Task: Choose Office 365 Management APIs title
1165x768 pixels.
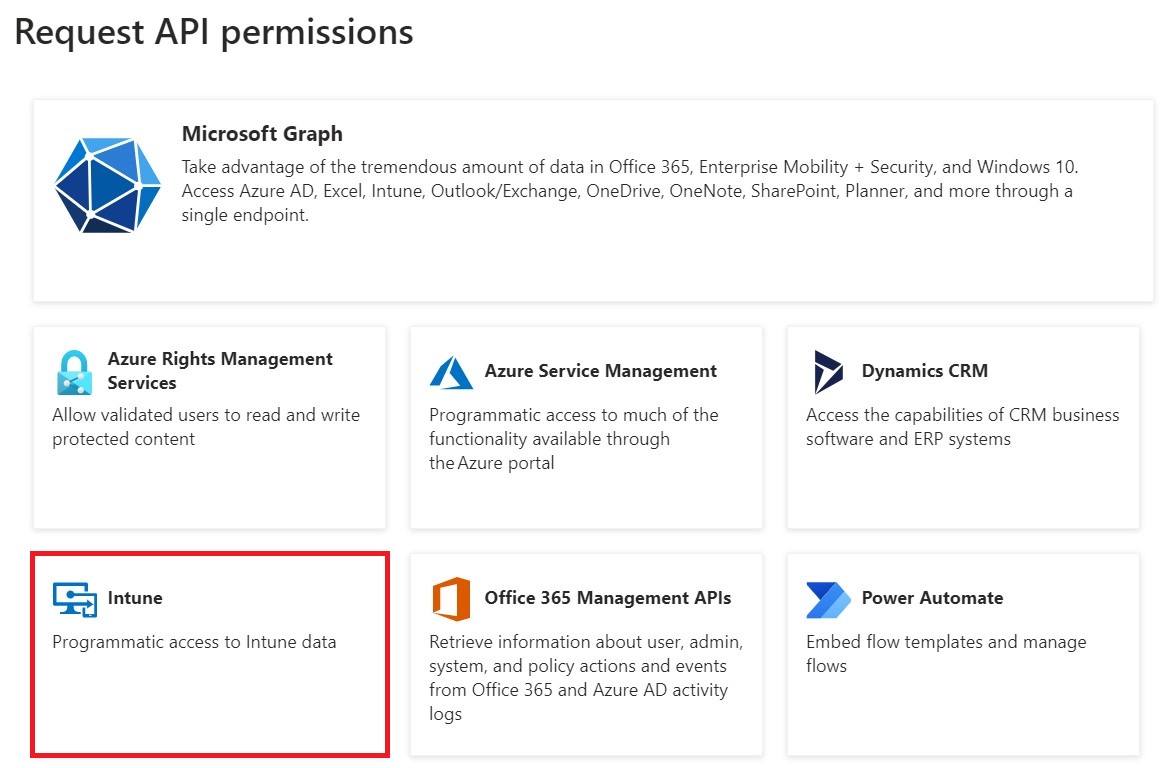Action: pos(608,598)
